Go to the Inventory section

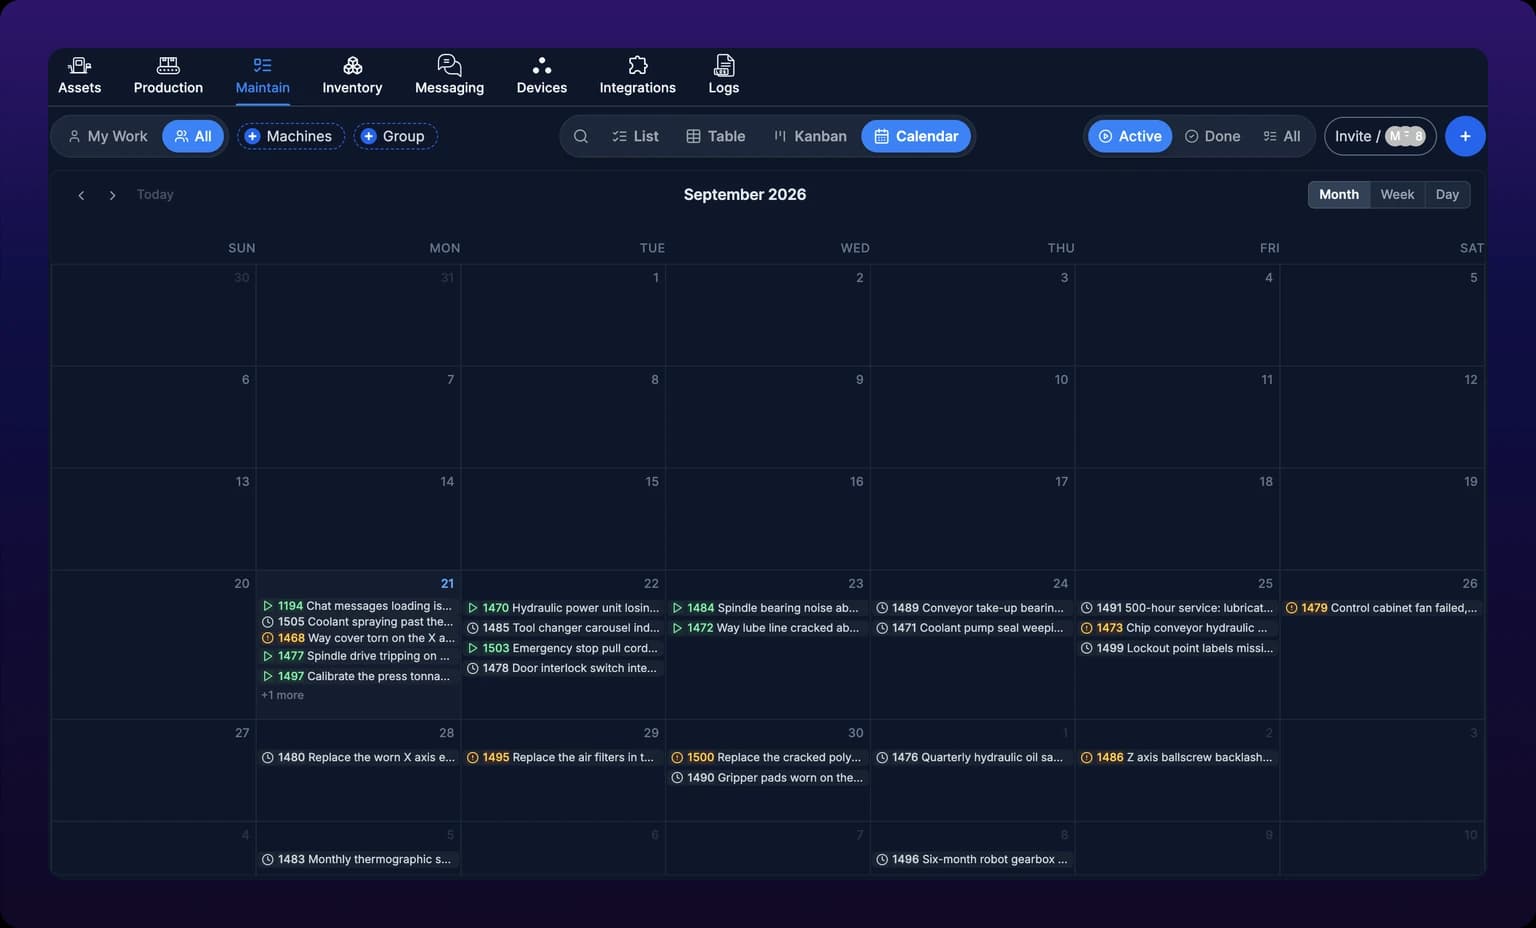pyautogui.click(x=352, y=76)
